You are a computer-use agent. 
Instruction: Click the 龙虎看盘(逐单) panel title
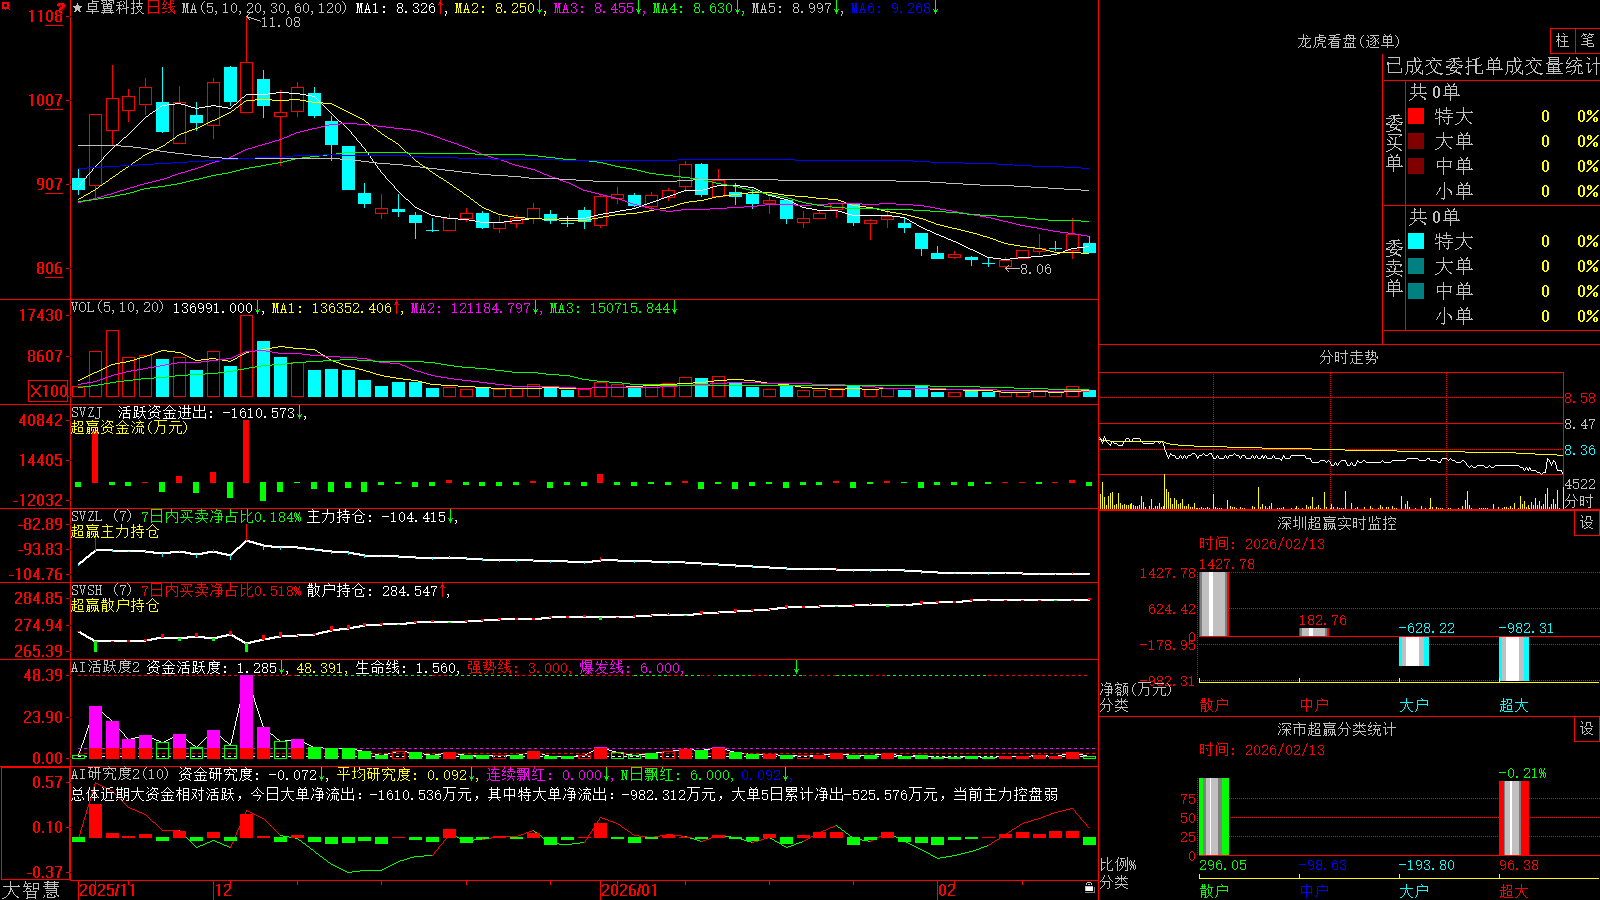click(1348, 41)
